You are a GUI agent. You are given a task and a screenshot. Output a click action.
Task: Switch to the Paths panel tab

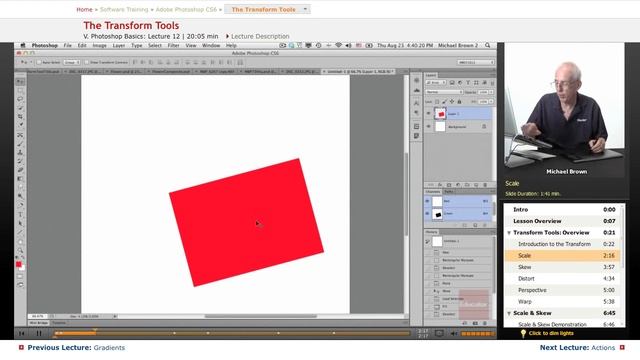coord(449,191)
